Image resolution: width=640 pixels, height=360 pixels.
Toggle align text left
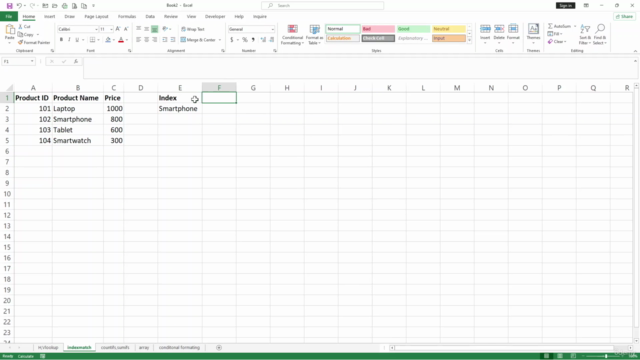tap(139, 40)
